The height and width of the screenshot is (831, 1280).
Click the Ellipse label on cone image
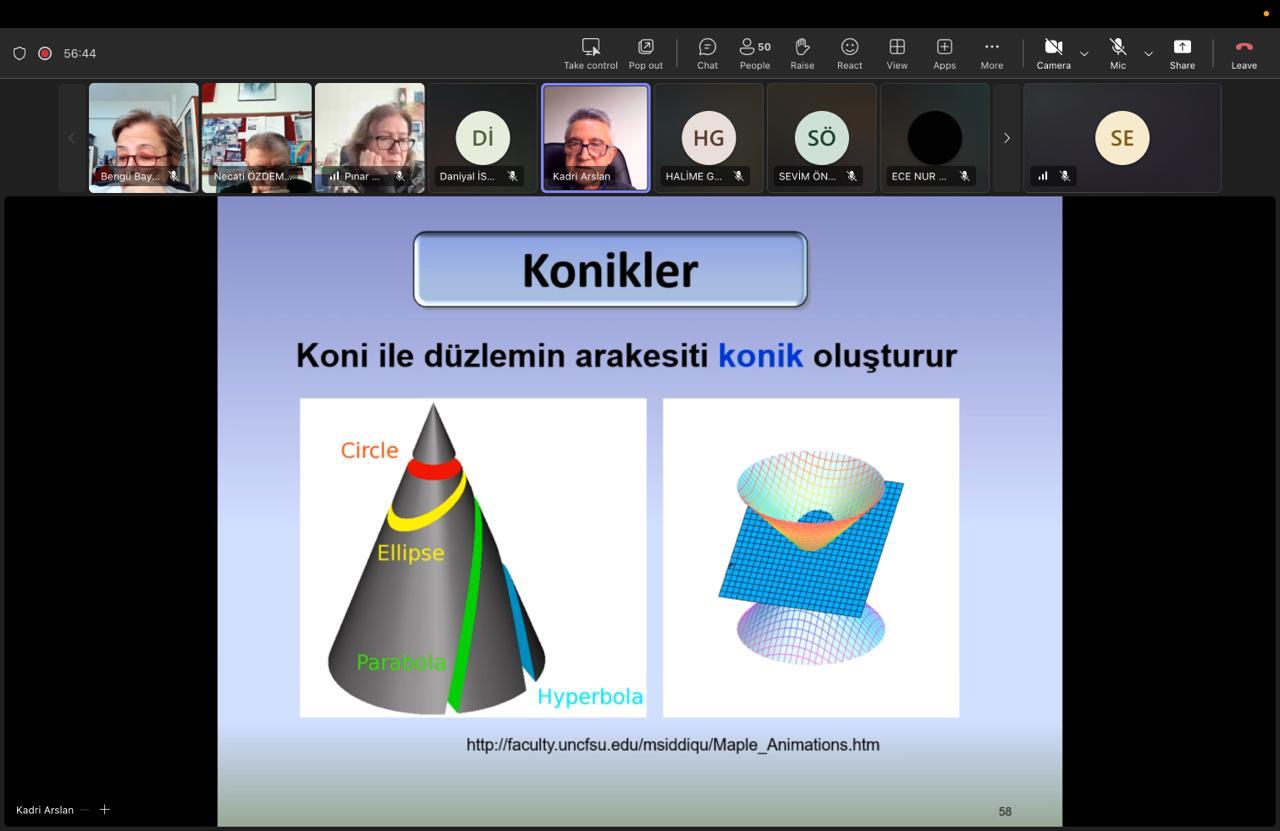[x=410, y=552]
